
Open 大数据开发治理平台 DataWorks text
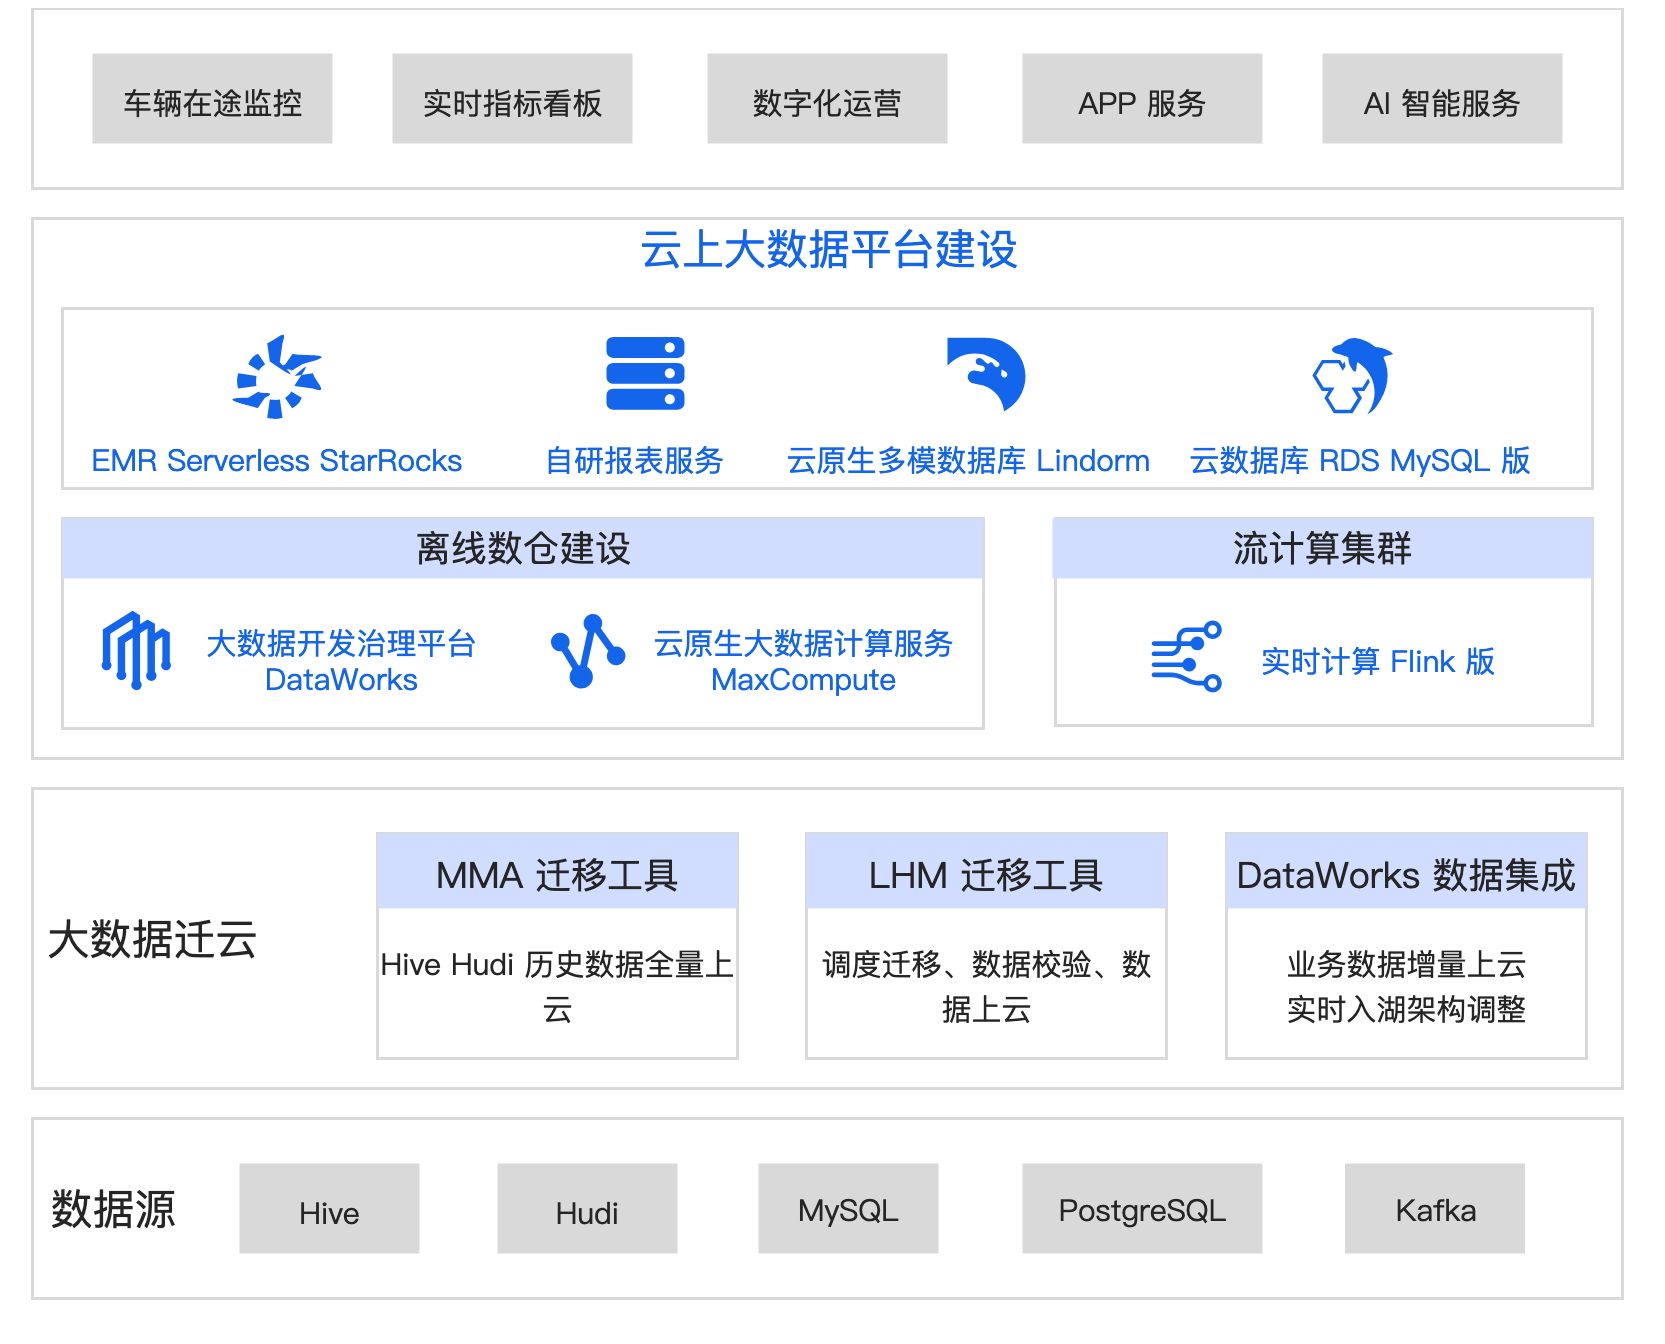(341, 661)
